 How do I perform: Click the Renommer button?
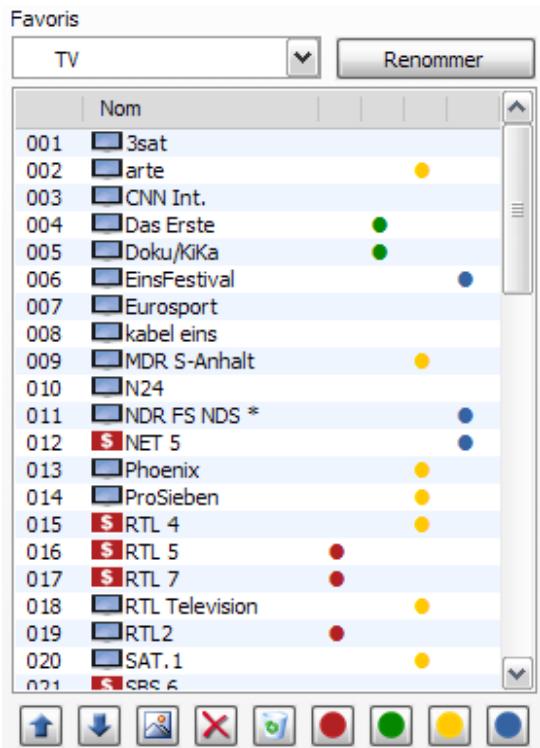click(x=436, y=59)
